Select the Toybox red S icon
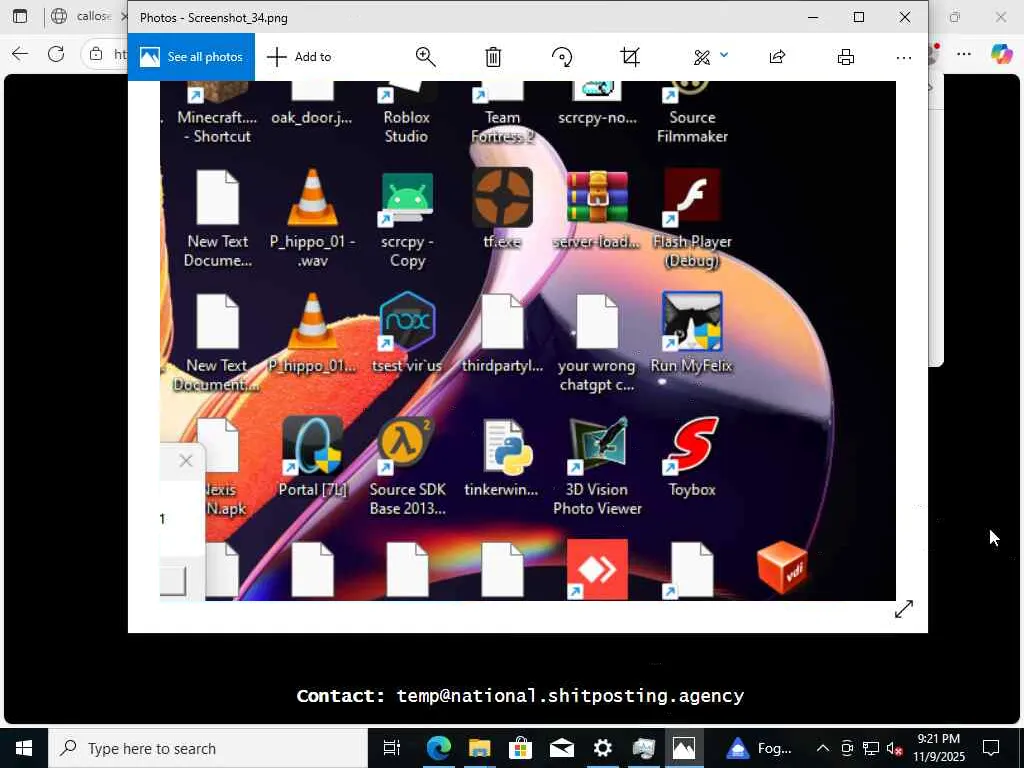Viewport: 1024px width, 768px height. tap(693, 445)
